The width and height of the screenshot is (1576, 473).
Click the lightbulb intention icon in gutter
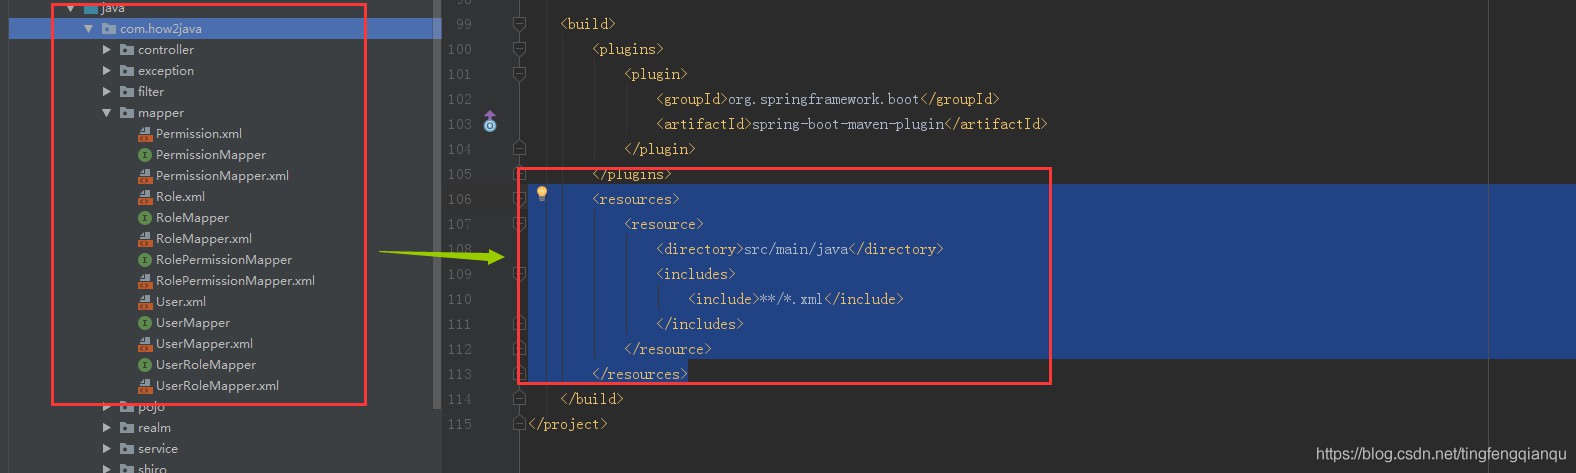pyautogui.click(x=542, y=193)
